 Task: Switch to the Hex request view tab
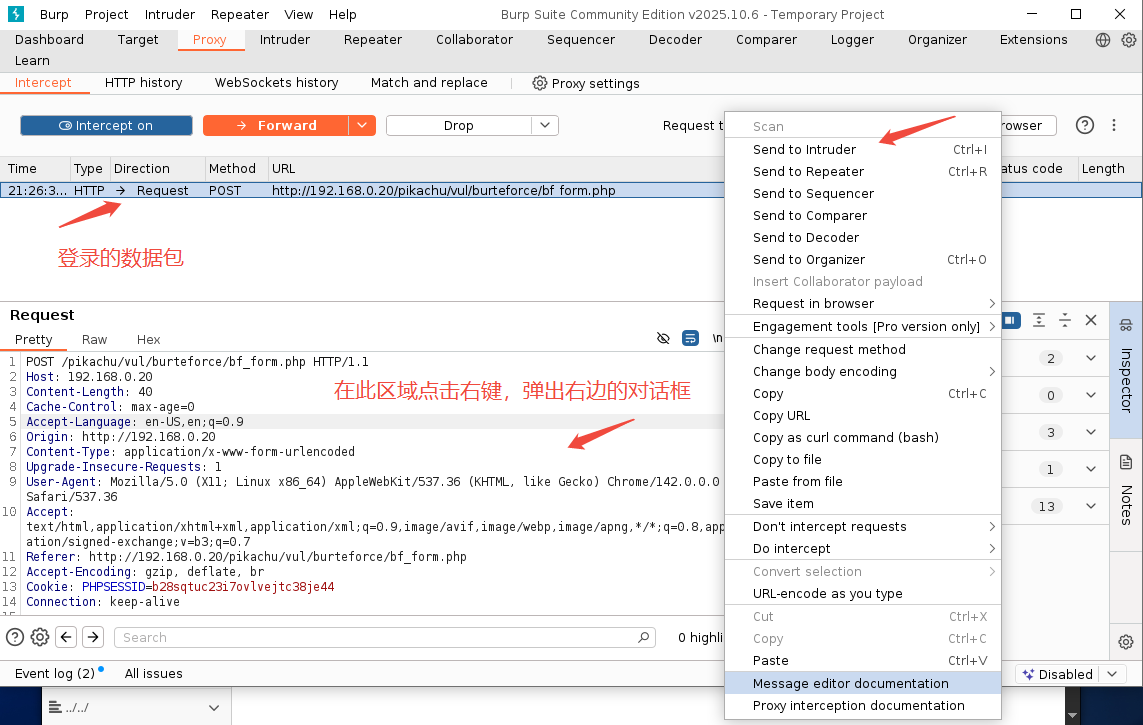click(148, 340)
